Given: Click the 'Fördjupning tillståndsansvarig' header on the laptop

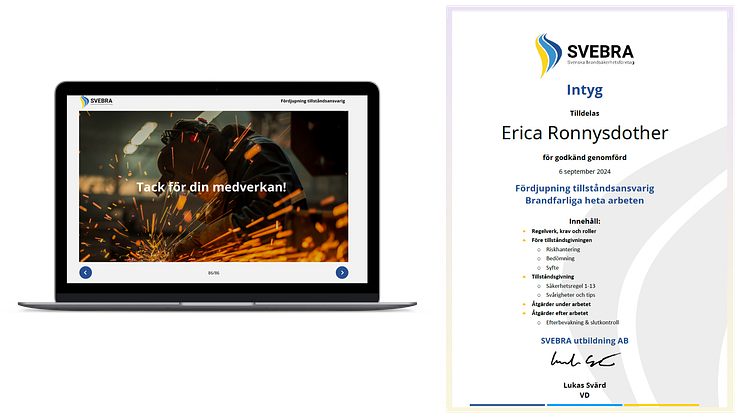Looking at the screenshot, I should (313, 101).
